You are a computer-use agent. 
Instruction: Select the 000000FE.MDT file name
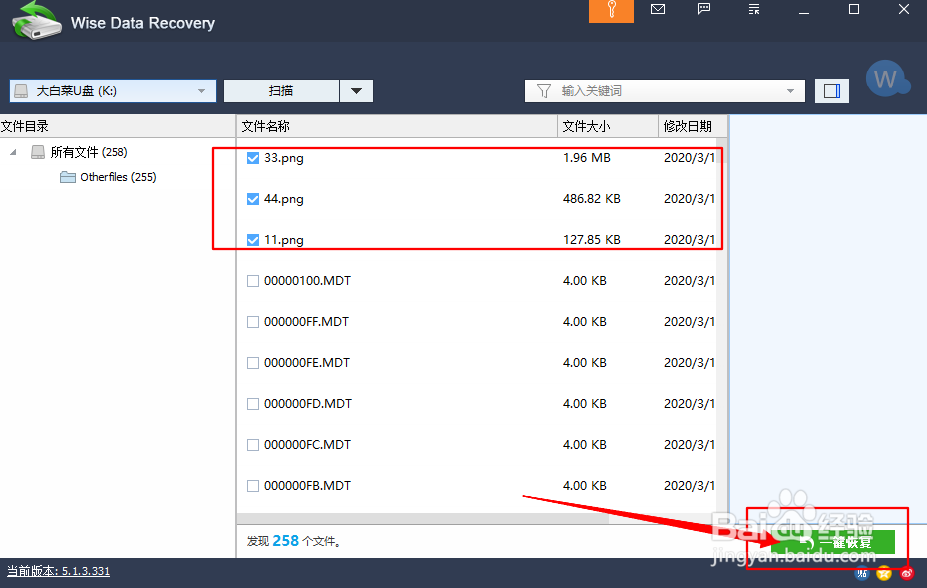[x=307, y=363]
